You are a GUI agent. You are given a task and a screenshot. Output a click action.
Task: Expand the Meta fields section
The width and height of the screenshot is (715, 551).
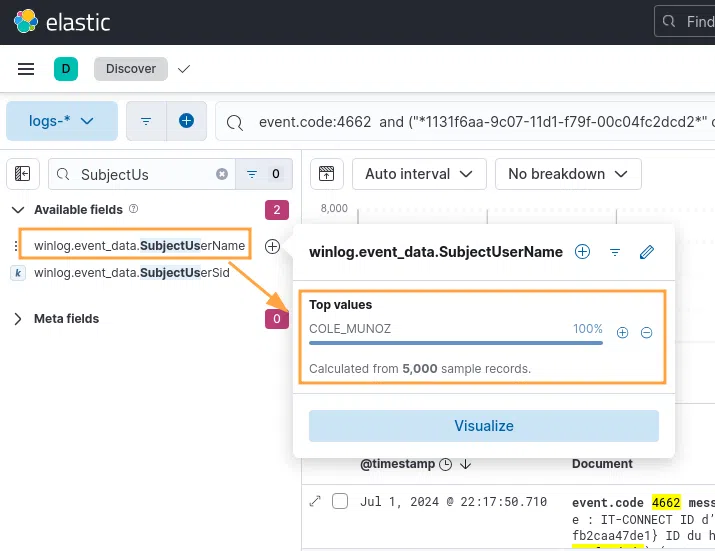(18, 319)
